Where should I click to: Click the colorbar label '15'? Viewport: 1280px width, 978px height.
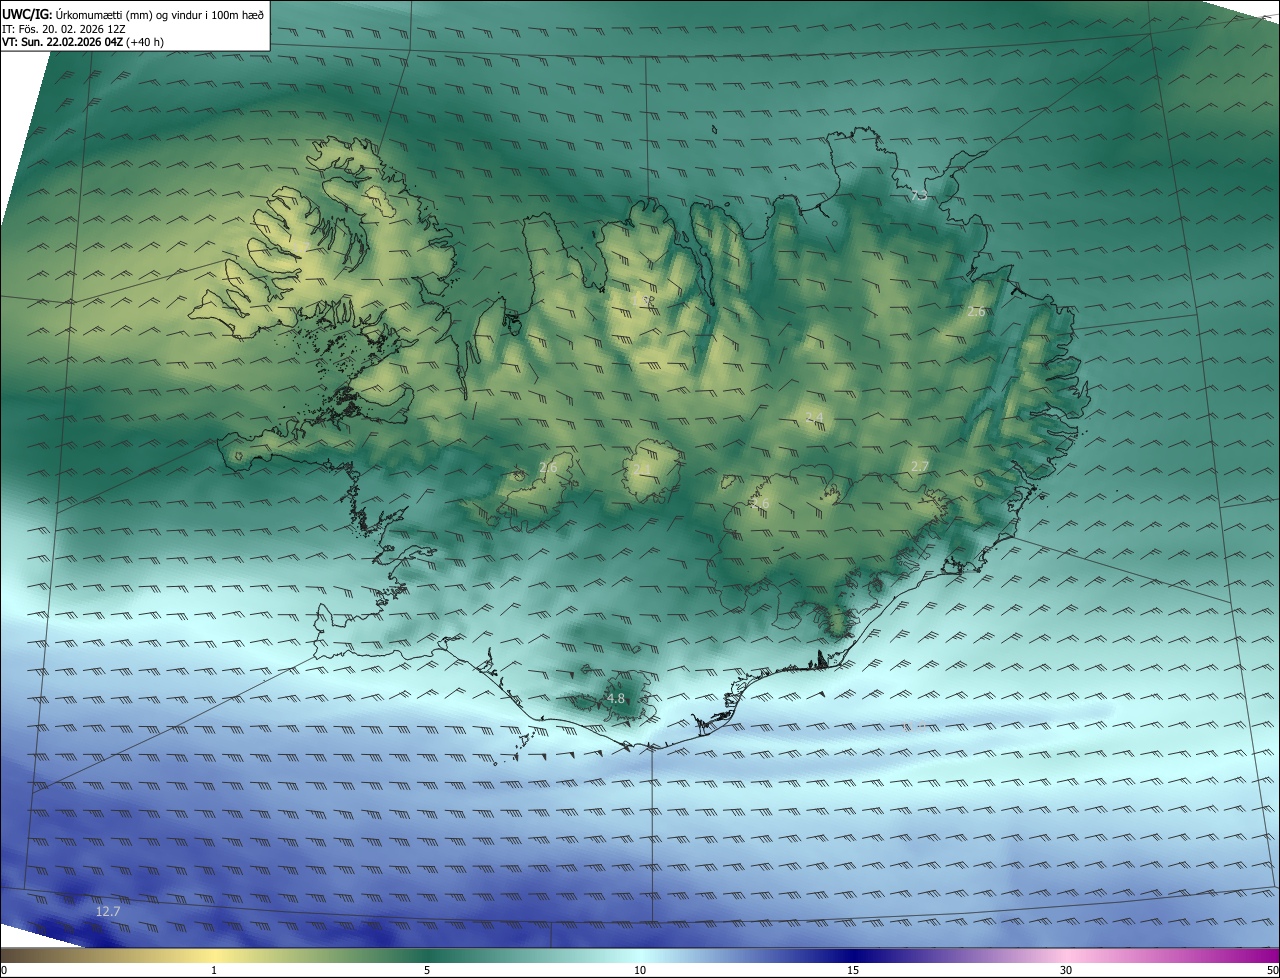(x=853, y=970)
